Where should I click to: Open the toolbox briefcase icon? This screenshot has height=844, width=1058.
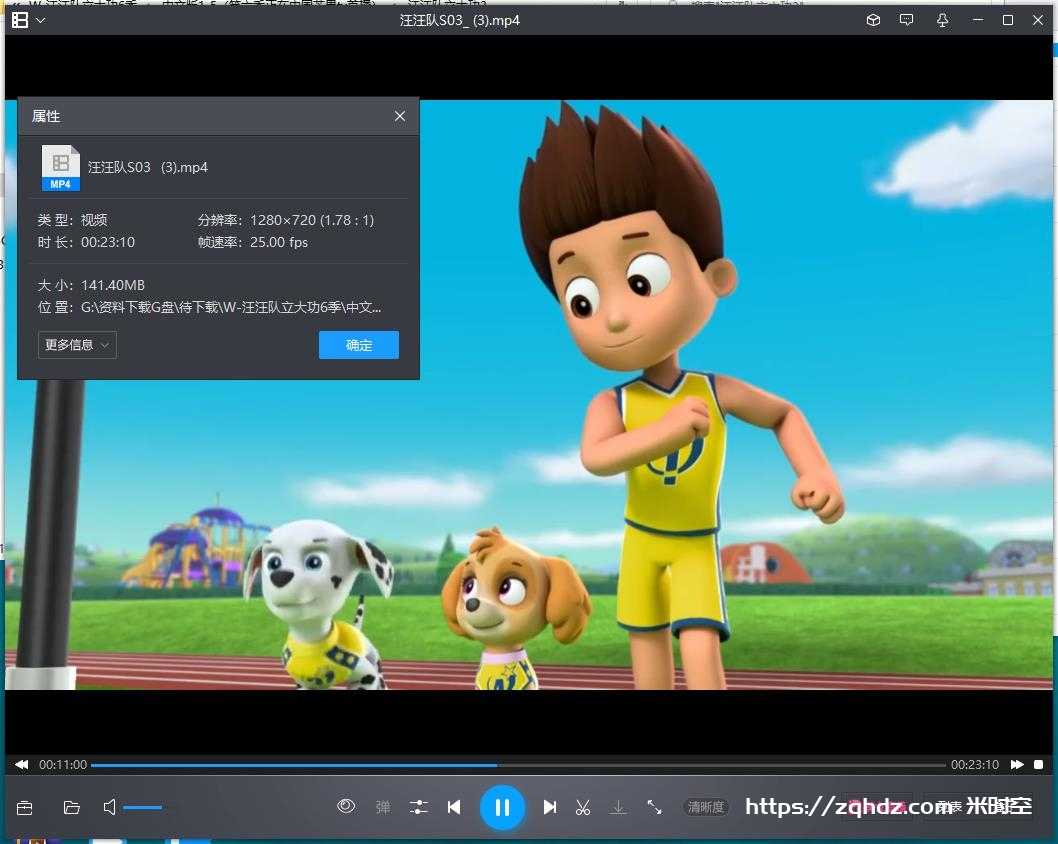click(24, 808)
